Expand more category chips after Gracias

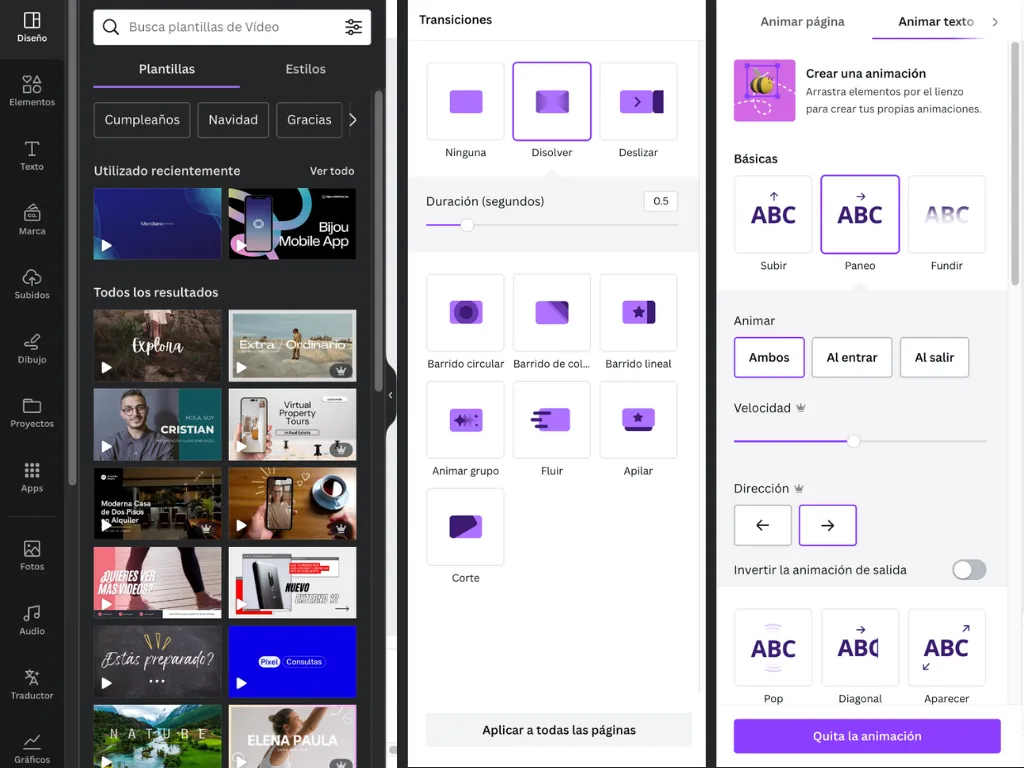tap(353, 120)
